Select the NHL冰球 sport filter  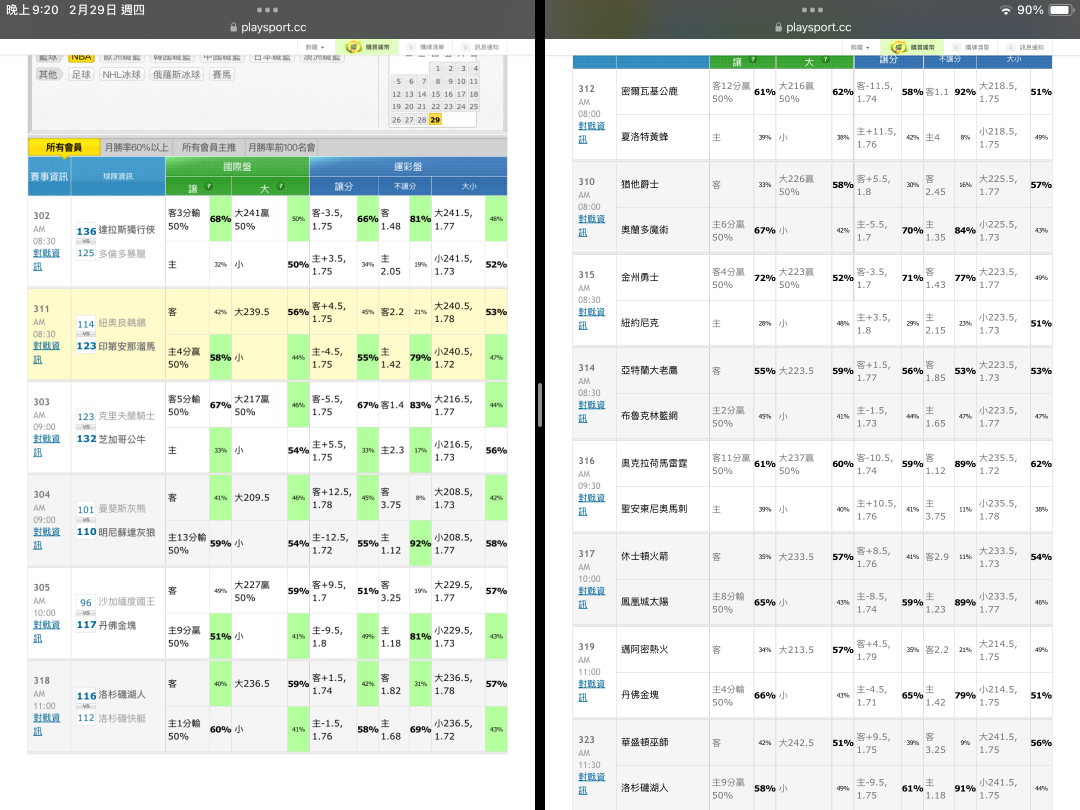121,74
